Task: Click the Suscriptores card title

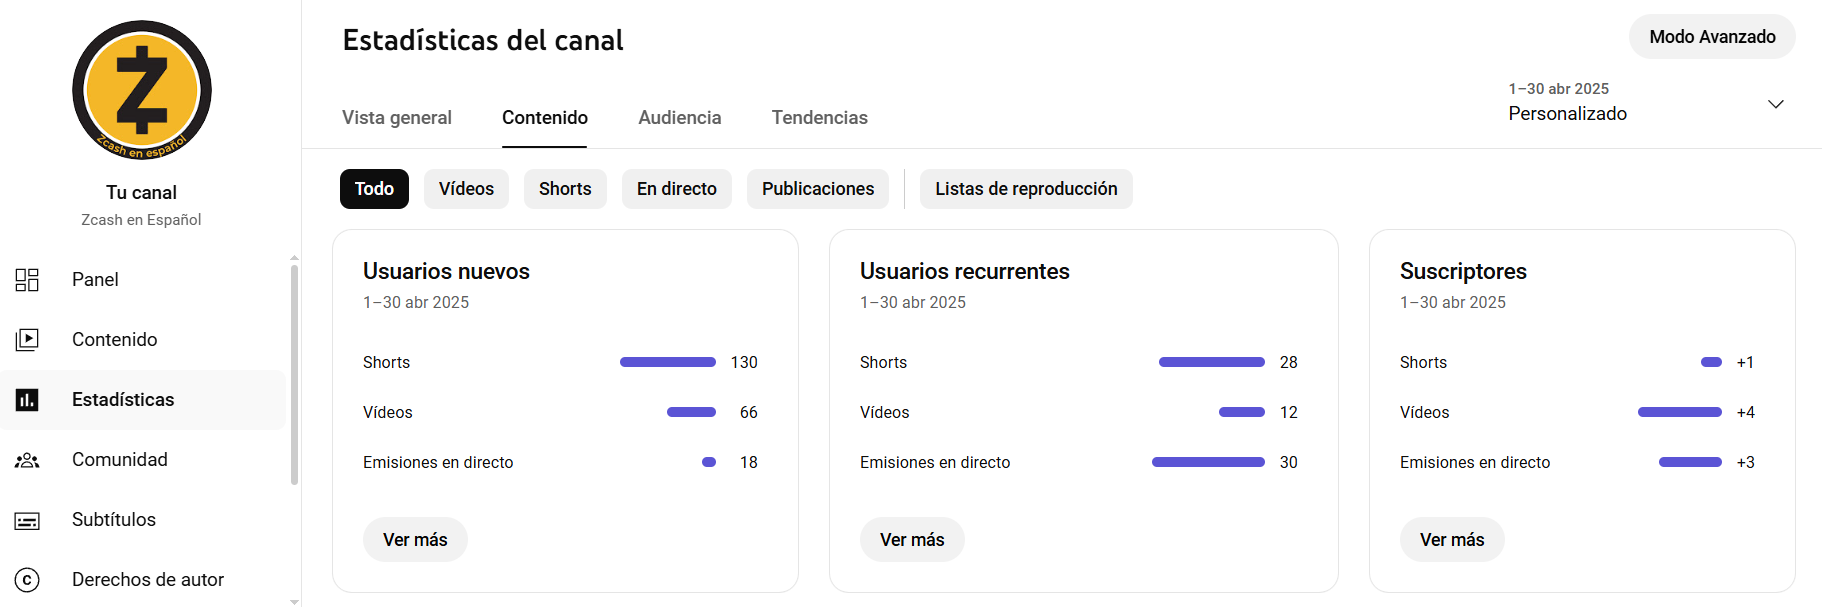Action: pyautogui.click(x=1463, y=271)
